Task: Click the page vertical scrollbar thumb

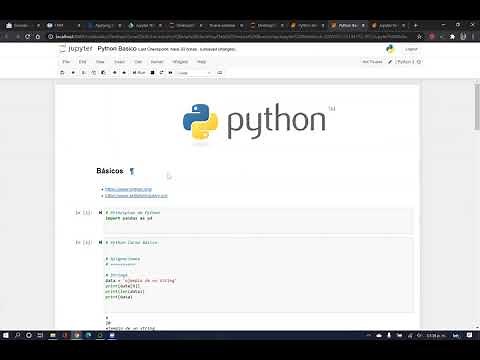Action: [477, 107]
